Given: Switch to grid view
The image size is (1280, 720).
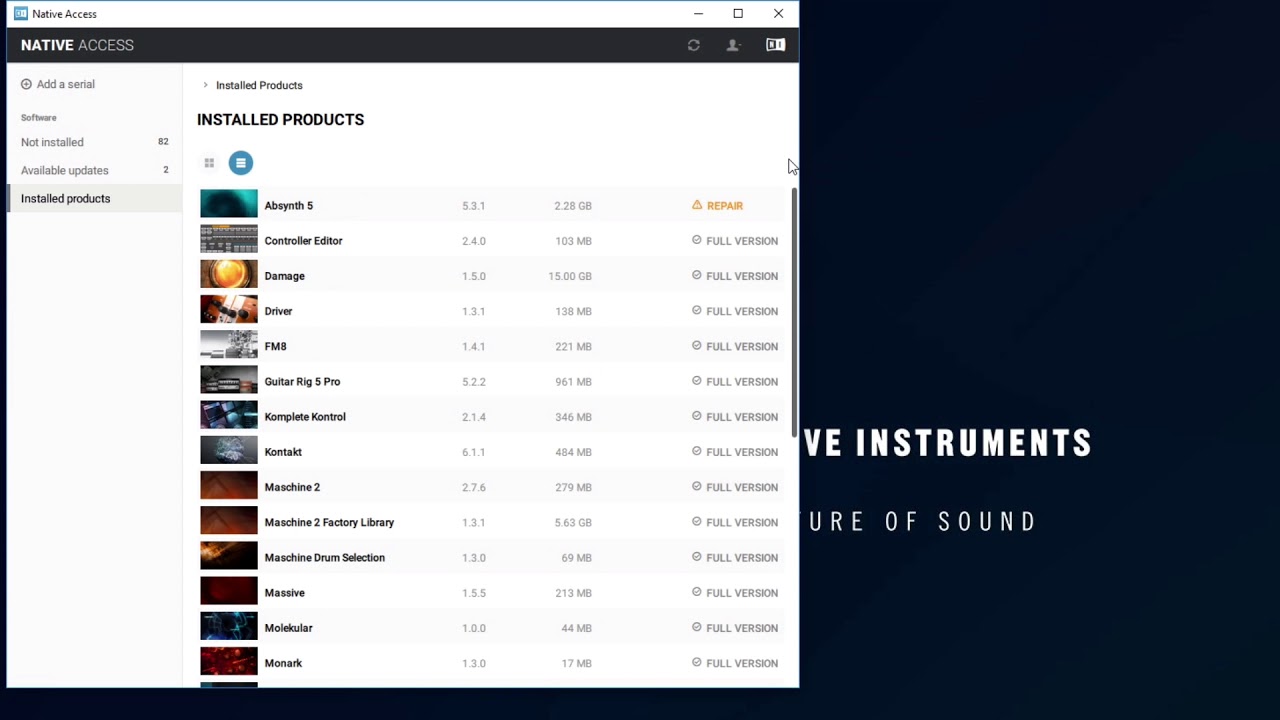Looking at the screenshot, I should click(x=209, y=163).
